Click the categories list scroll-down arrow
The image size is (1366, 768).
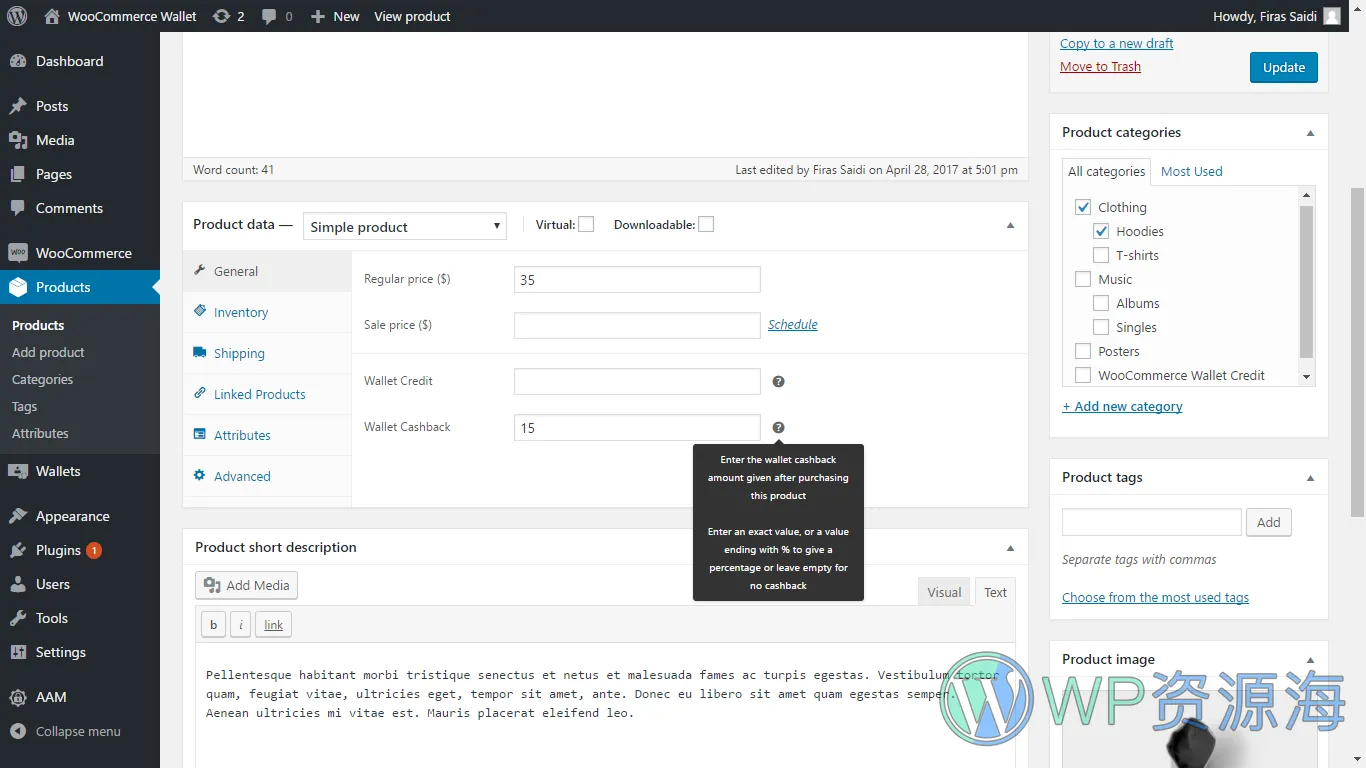tap(1306, 377)
